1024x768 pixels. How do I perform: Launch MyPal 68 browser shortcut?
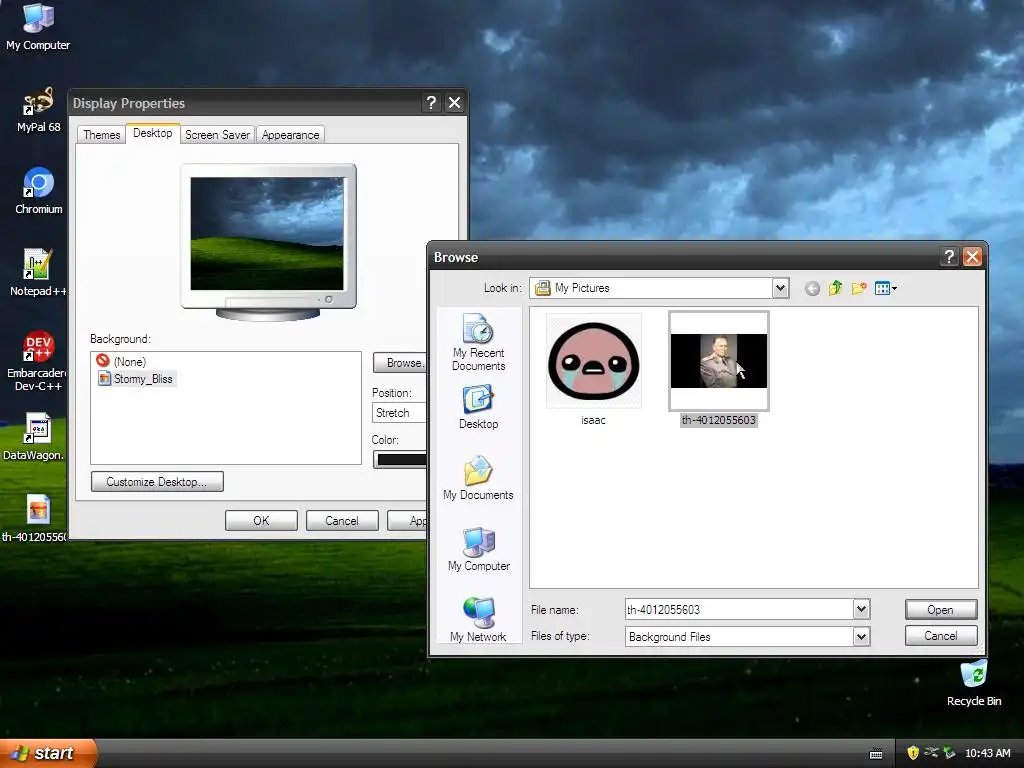click(x=38, y=110)
